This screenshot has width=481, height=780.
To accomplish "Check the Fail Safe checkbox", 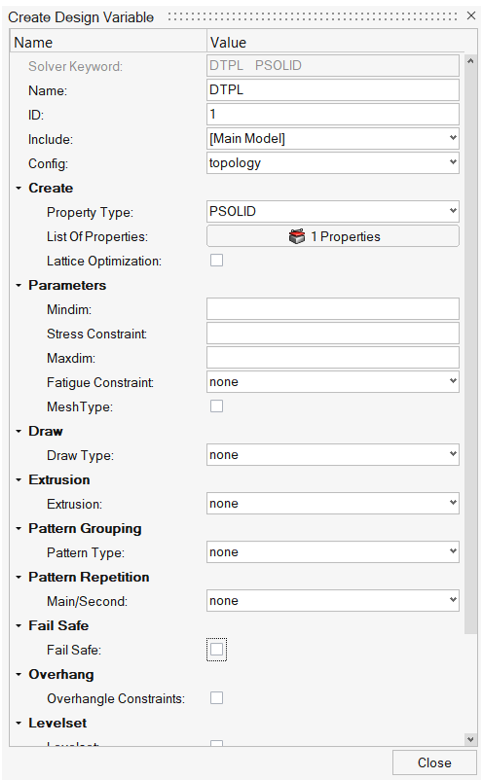I will pyautogui.click(x=216, y=649).
